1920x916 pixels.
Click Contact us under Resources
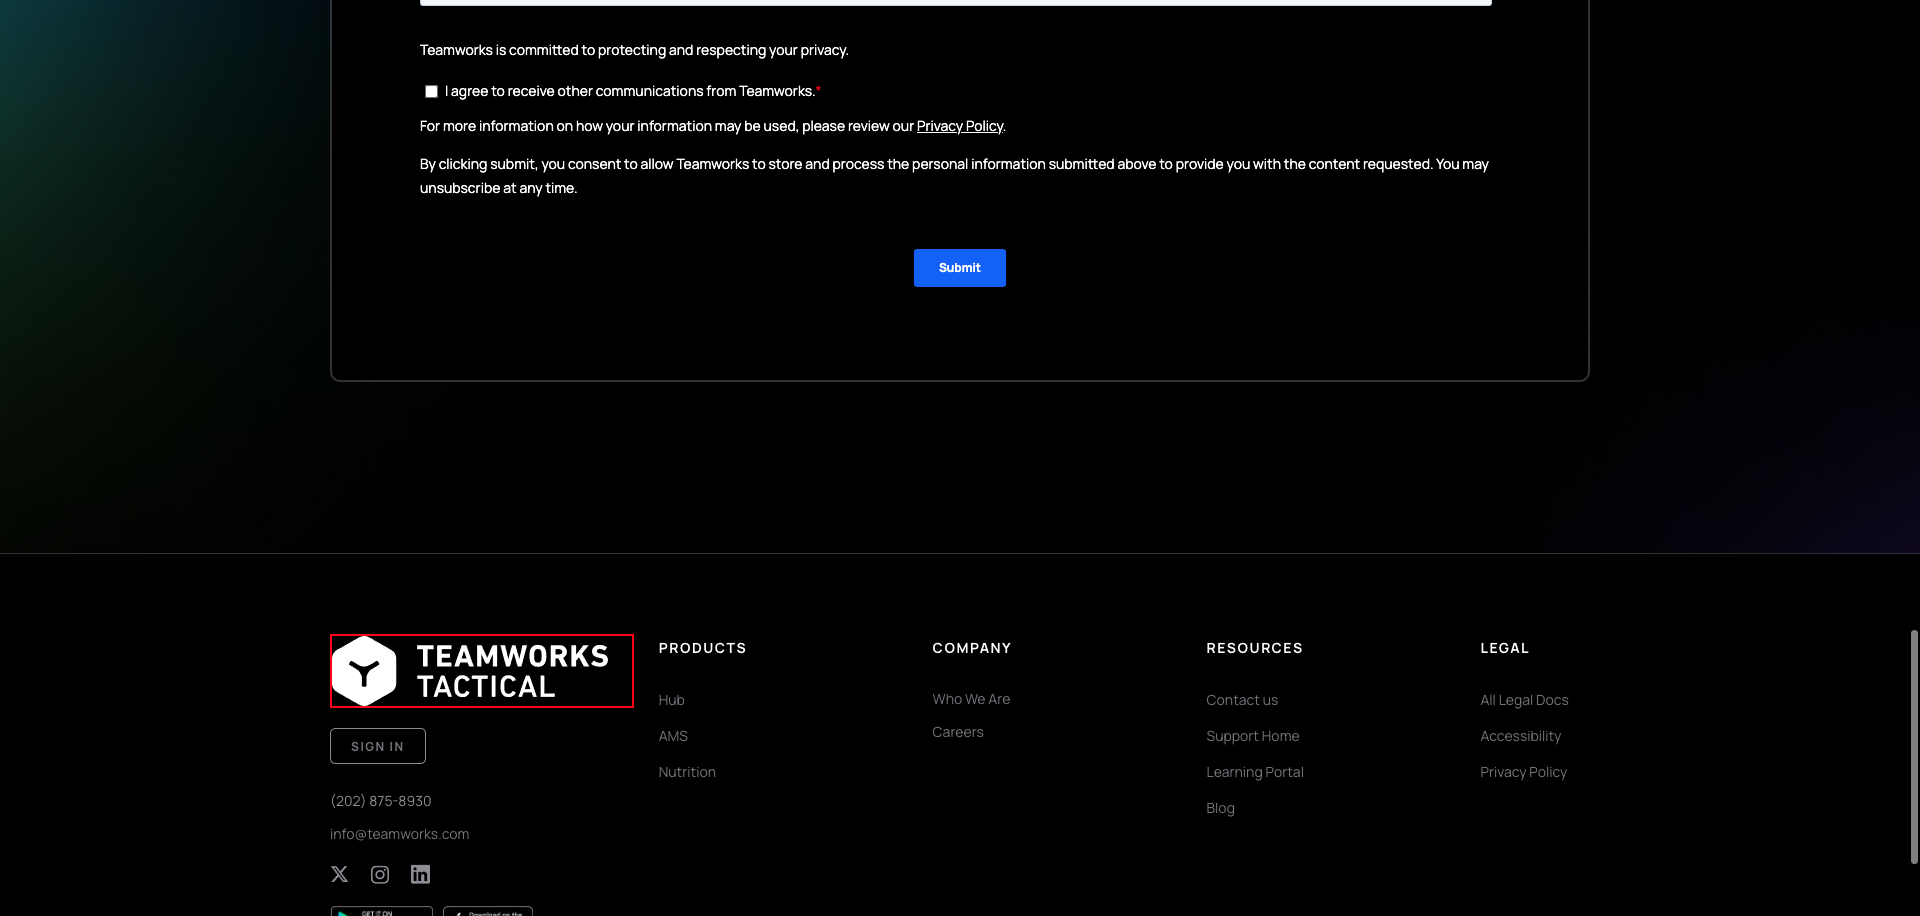1242,700
